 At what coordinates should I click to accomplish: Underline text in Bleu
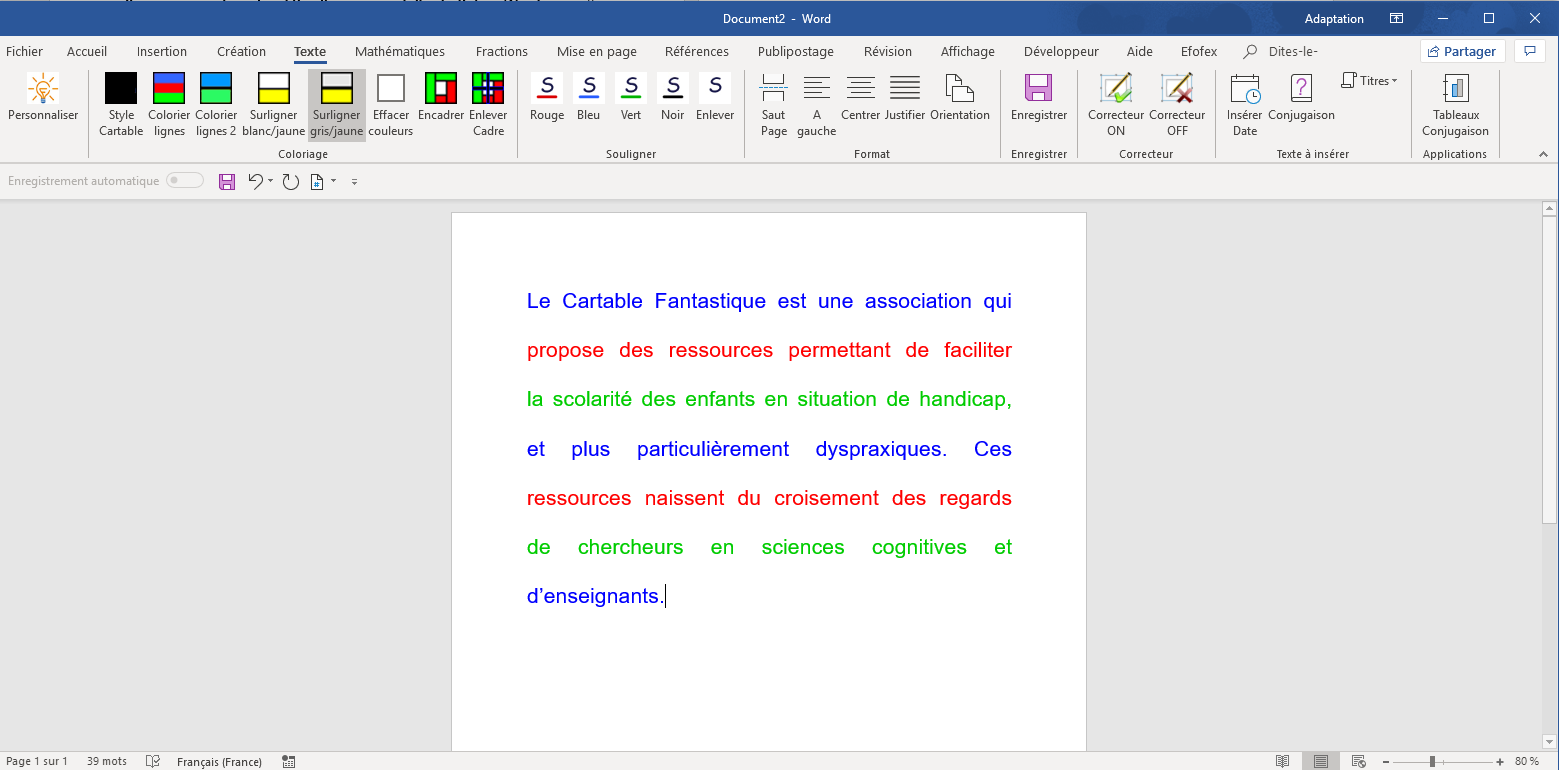(589, 97)
